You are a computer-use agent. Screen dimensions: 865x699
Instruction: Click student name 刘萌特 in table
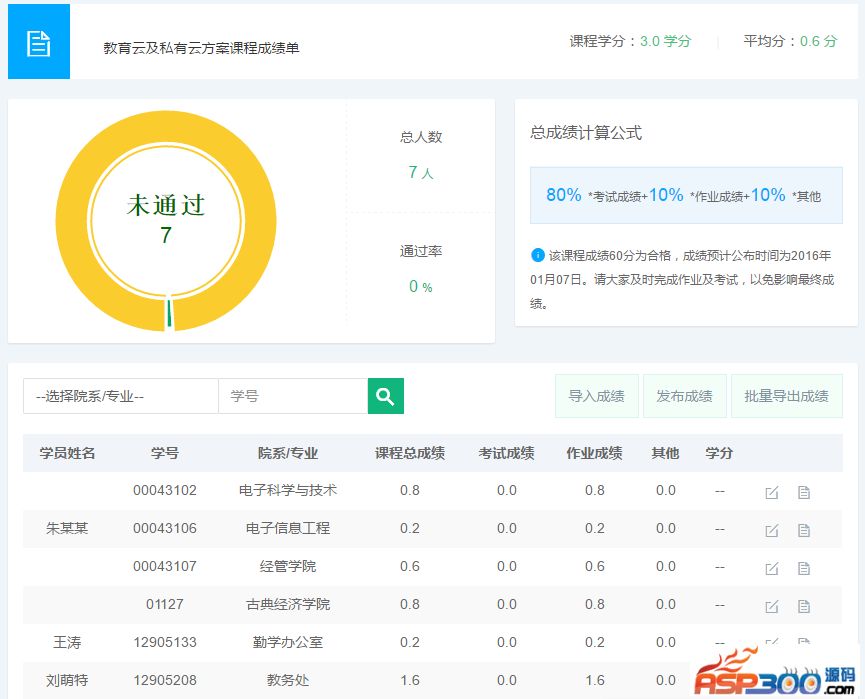67,680
